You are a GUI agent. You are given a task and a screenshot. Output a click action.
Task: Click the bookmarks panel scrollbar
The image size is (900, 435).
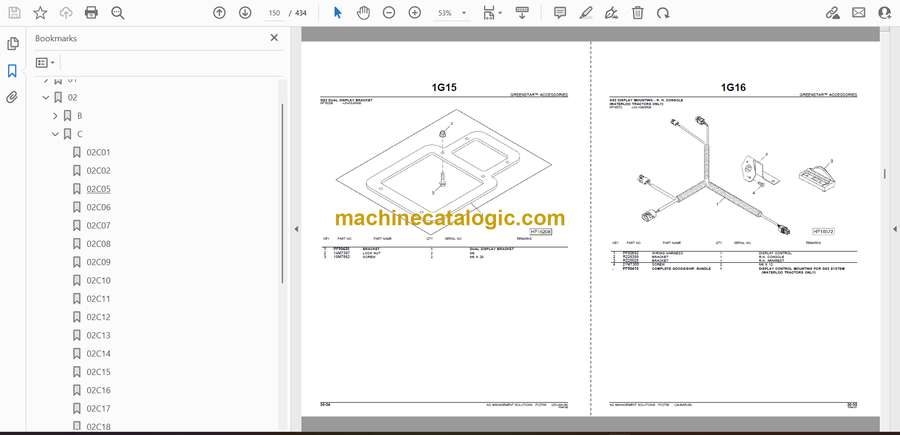pyautogui.click(x=282, y=193)
